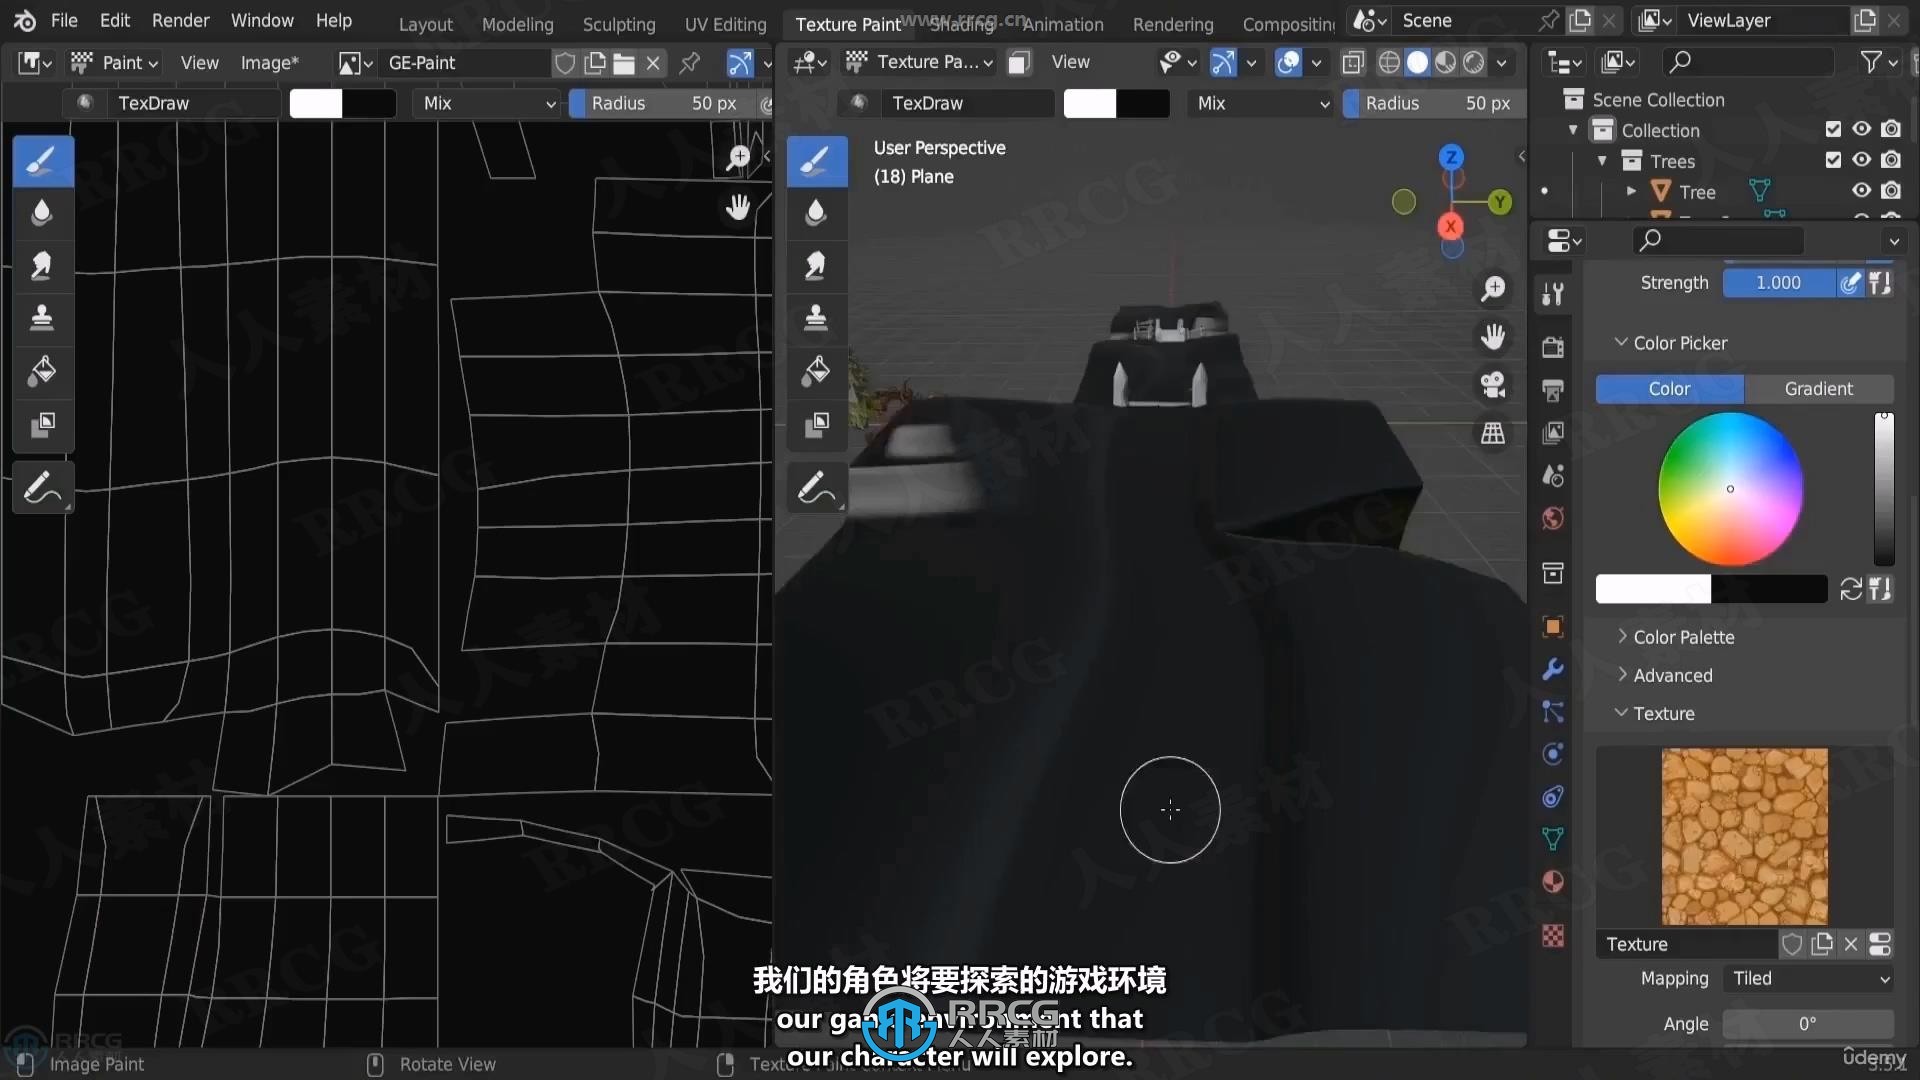Select the Annotate tool in 3D viewport
The width and height of the screenshot is (1920, 1080).
pyautogui.click(x=816, y=488)
